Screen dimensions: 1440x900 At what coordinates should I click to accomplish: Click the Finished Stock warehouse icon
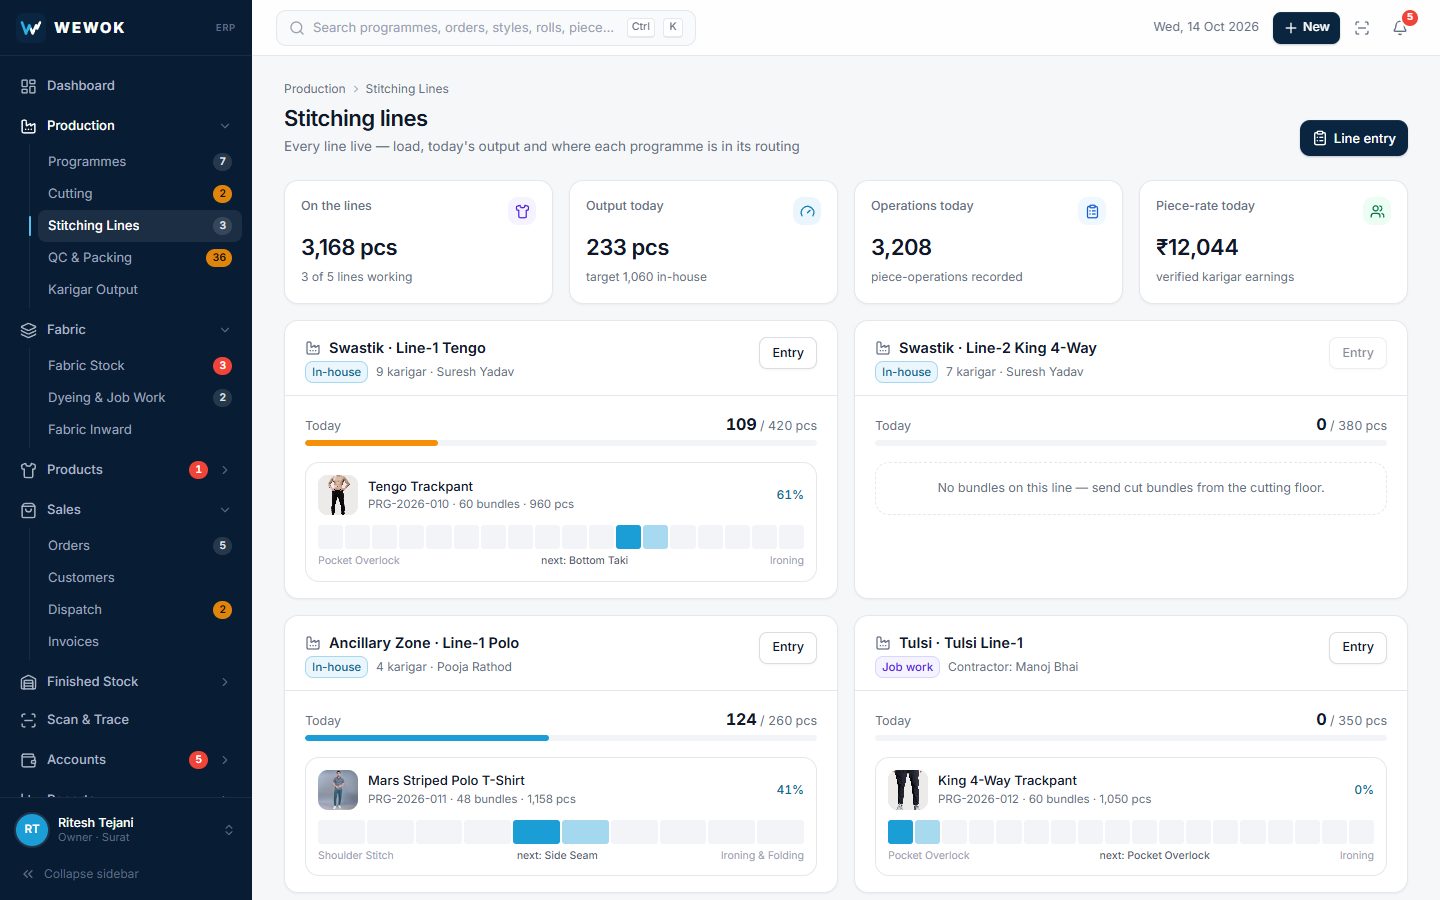28,682
